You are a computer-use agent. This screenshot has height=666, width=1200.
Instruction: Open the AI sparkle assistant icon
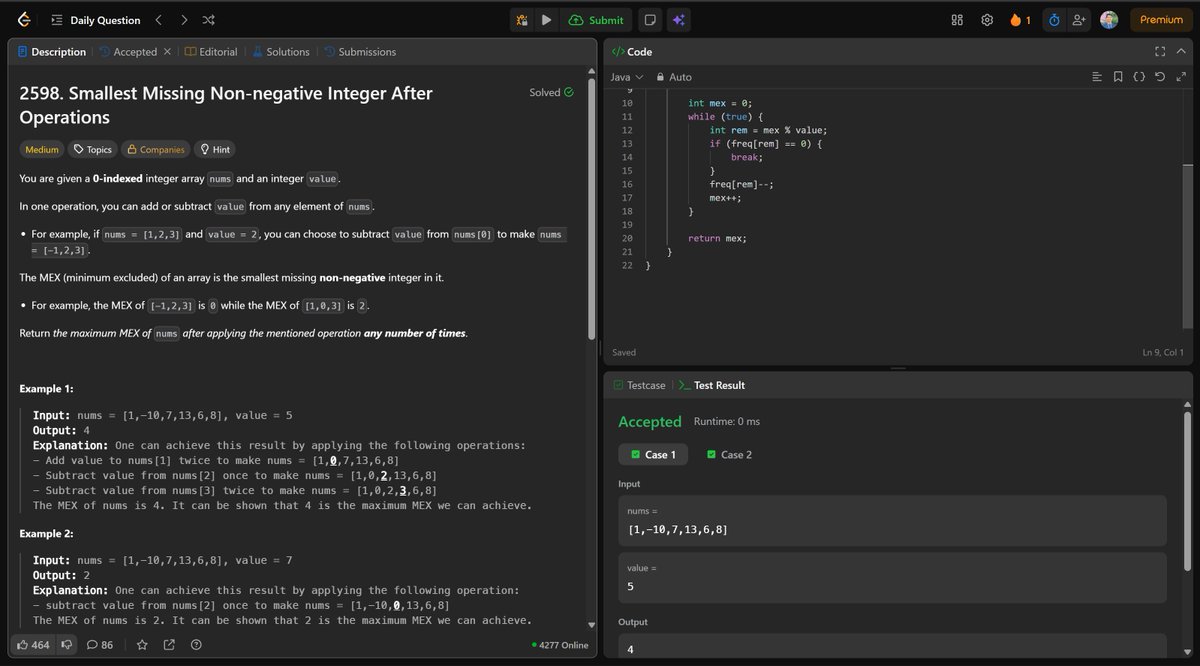678,20
